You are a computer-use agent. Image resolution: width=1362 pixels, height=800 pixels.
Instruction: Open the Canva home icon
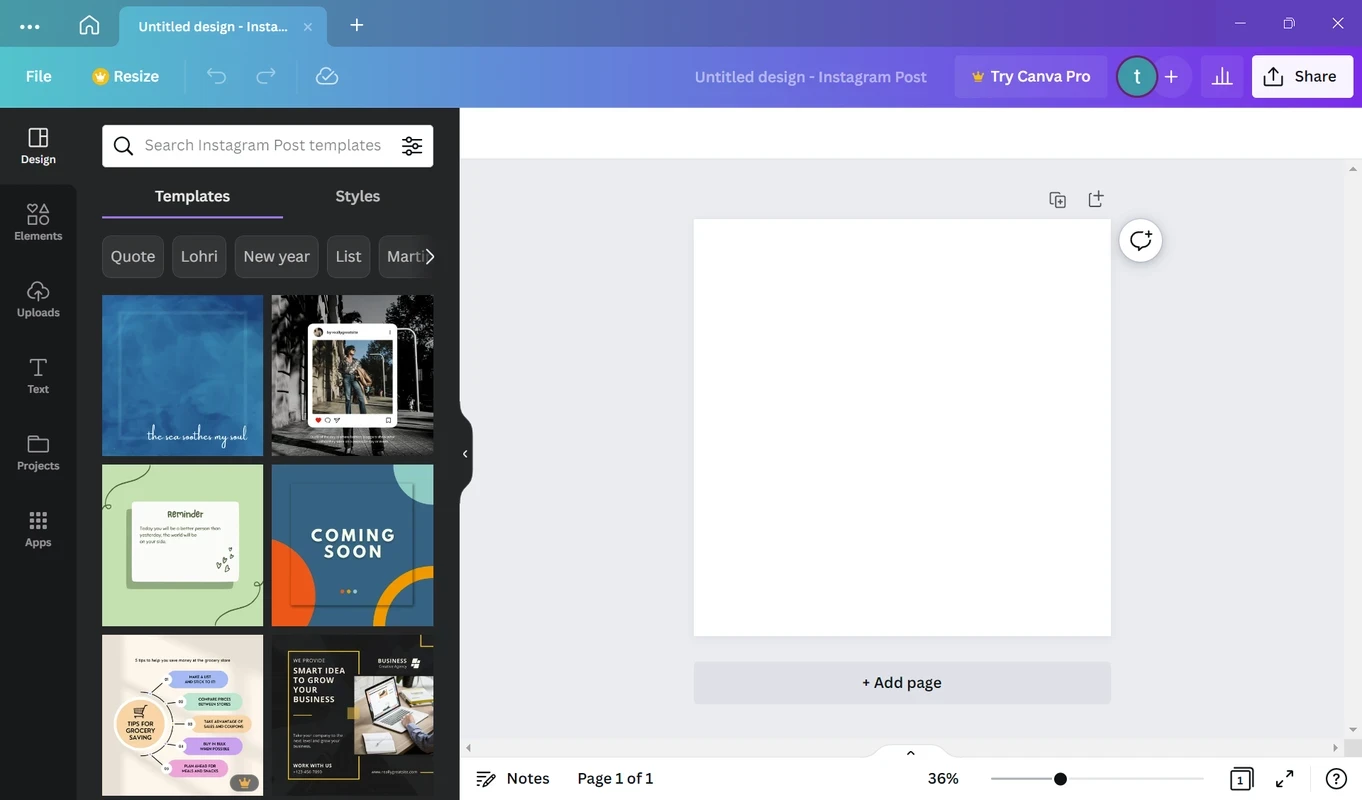point(89,26)
